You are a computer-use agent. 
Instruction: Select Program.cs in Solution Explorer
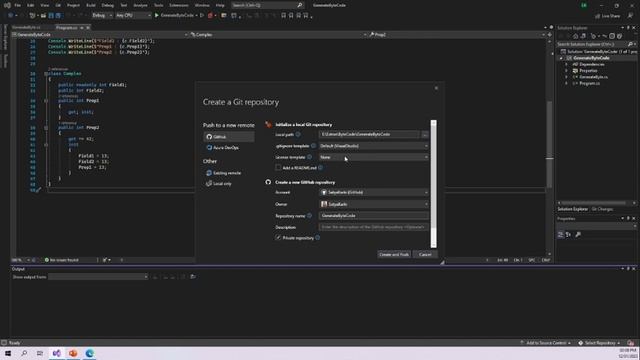(589, 83)
